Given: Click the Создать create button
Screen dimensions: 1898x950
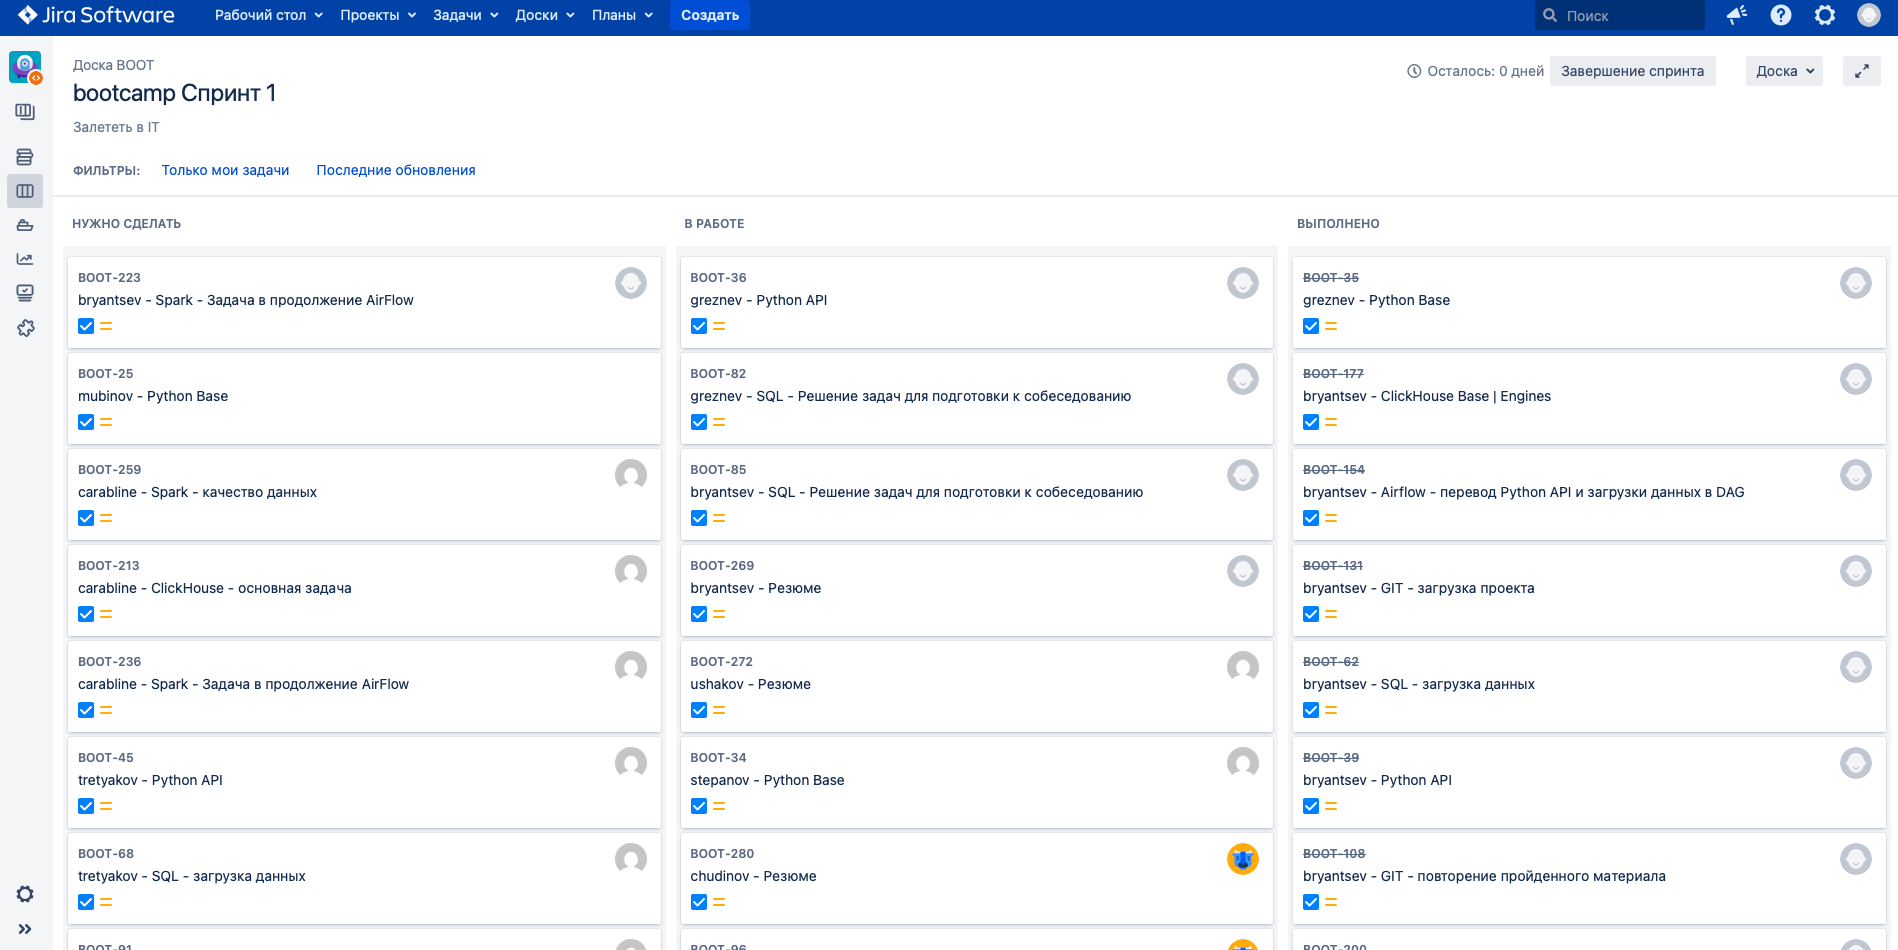Looking at the screenshot, I should [710, 15].
